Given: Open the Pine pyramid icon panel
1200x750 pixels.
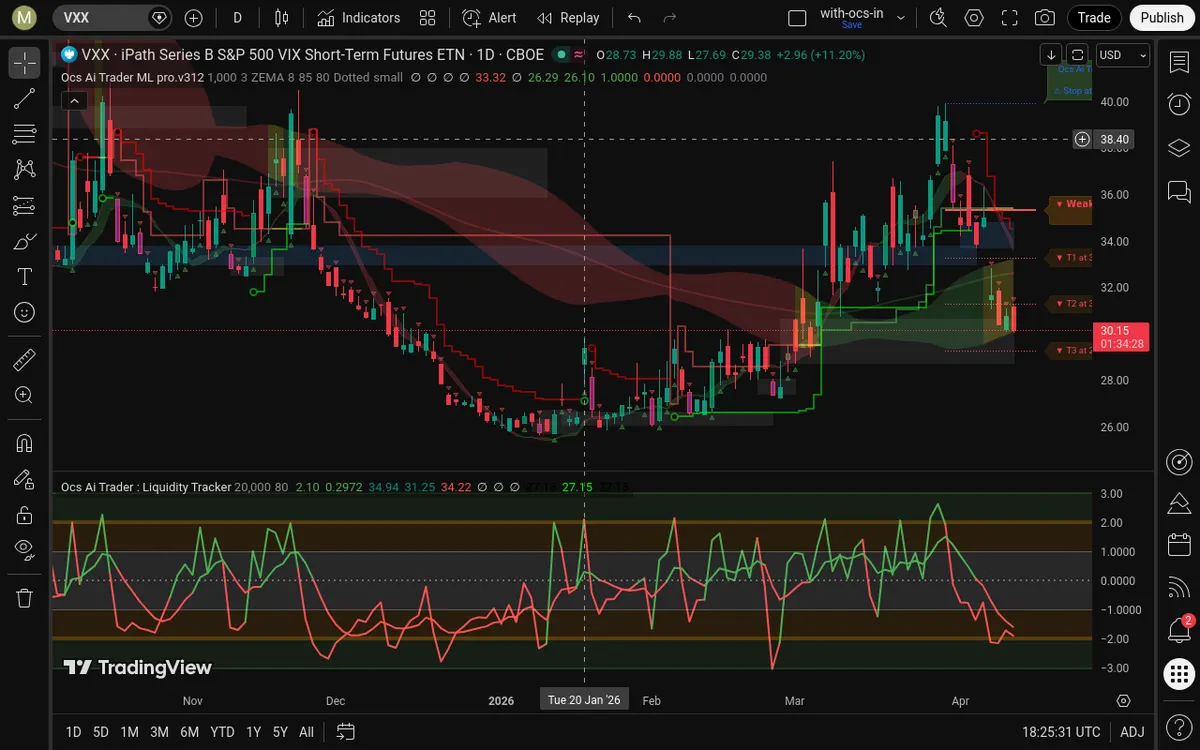Looking at the screenshot, I should click(x=1179, y=503).
